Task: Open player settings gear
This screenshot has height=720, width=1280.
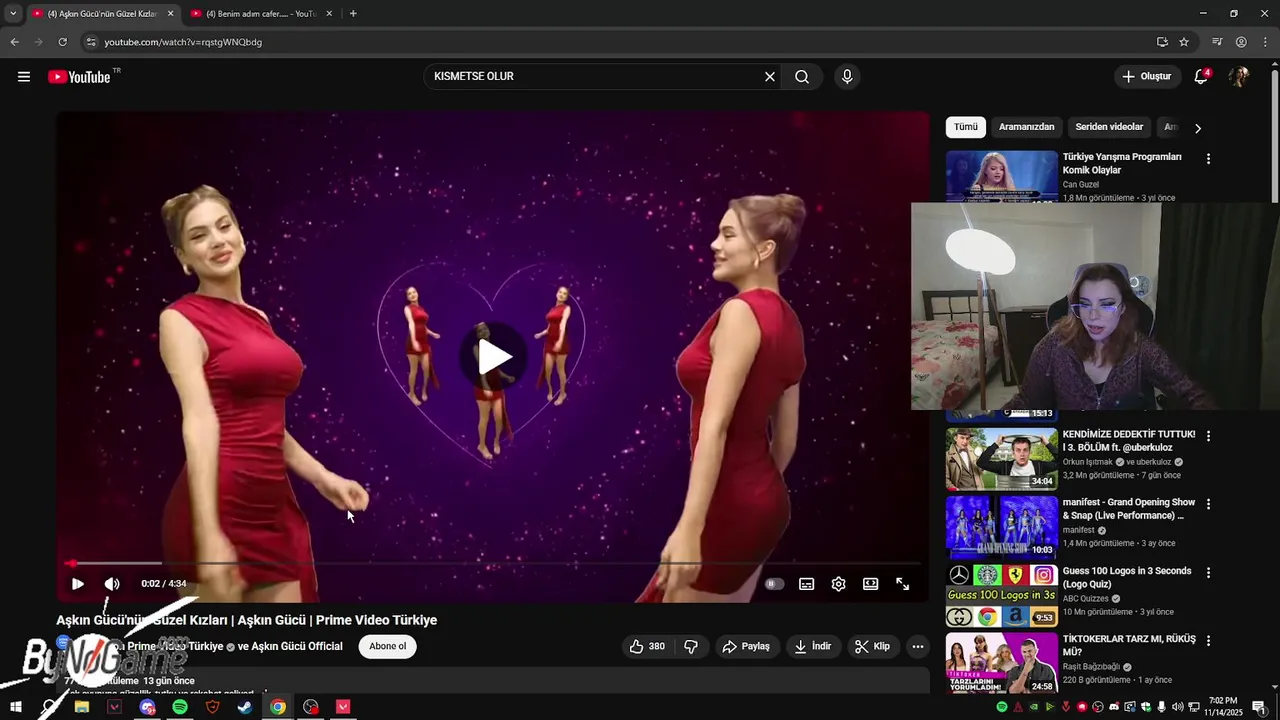Action: coord(838,584)
